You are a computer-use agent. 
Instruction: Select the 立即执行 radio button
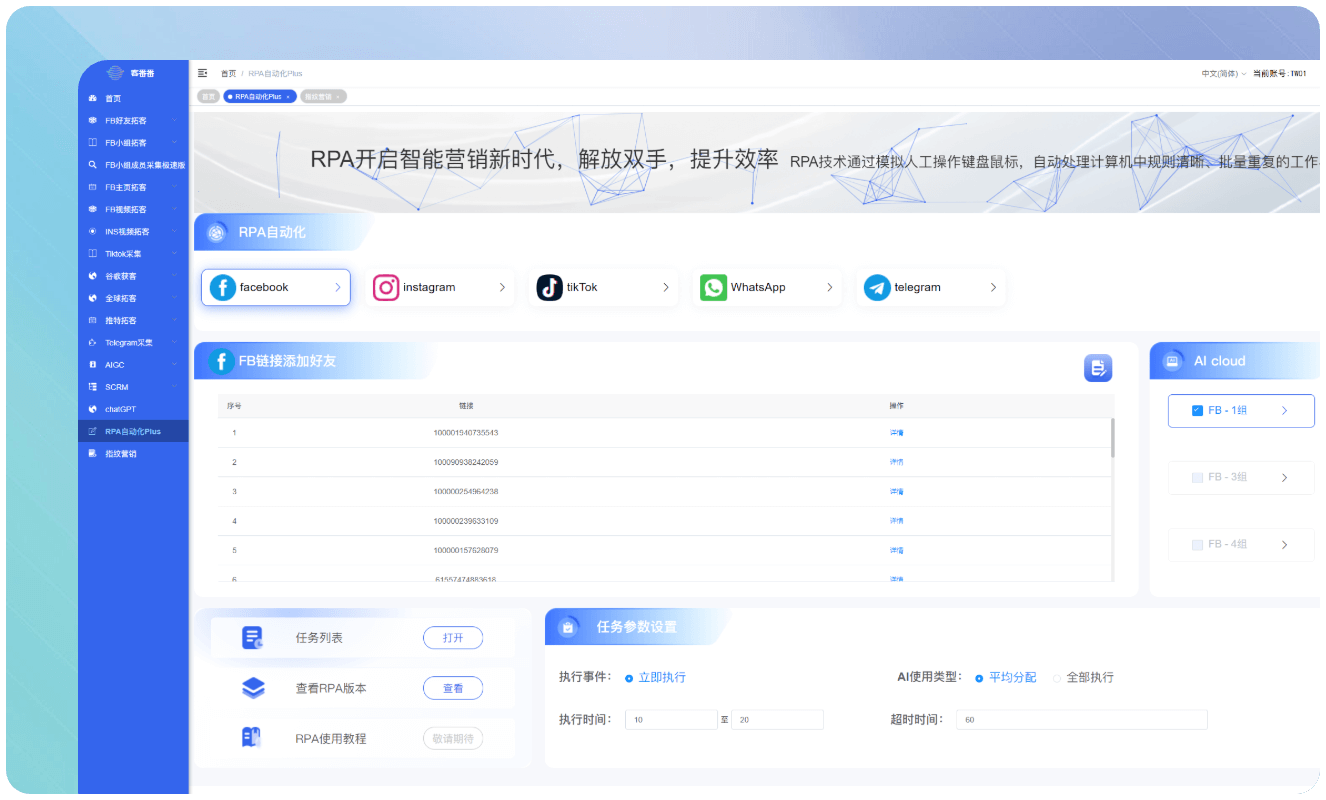[x=629, y=678]
